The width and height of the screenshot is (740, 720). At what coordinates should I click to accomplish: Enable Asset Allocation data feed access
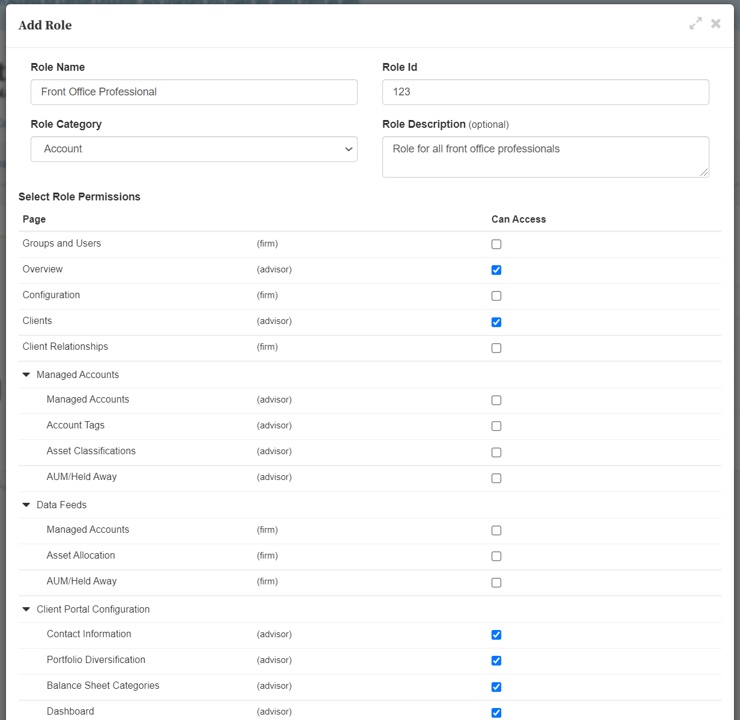tap(496, 556)
